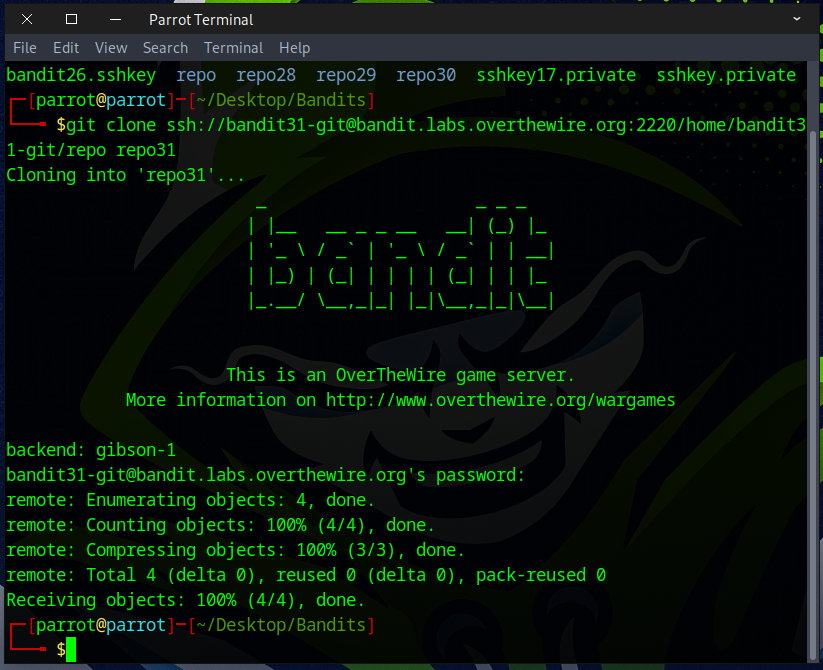Viewport: 823px width, 670px height.
Task: Click the repo30 directory name
Action: pyautogui.click(x=426, y=75)
